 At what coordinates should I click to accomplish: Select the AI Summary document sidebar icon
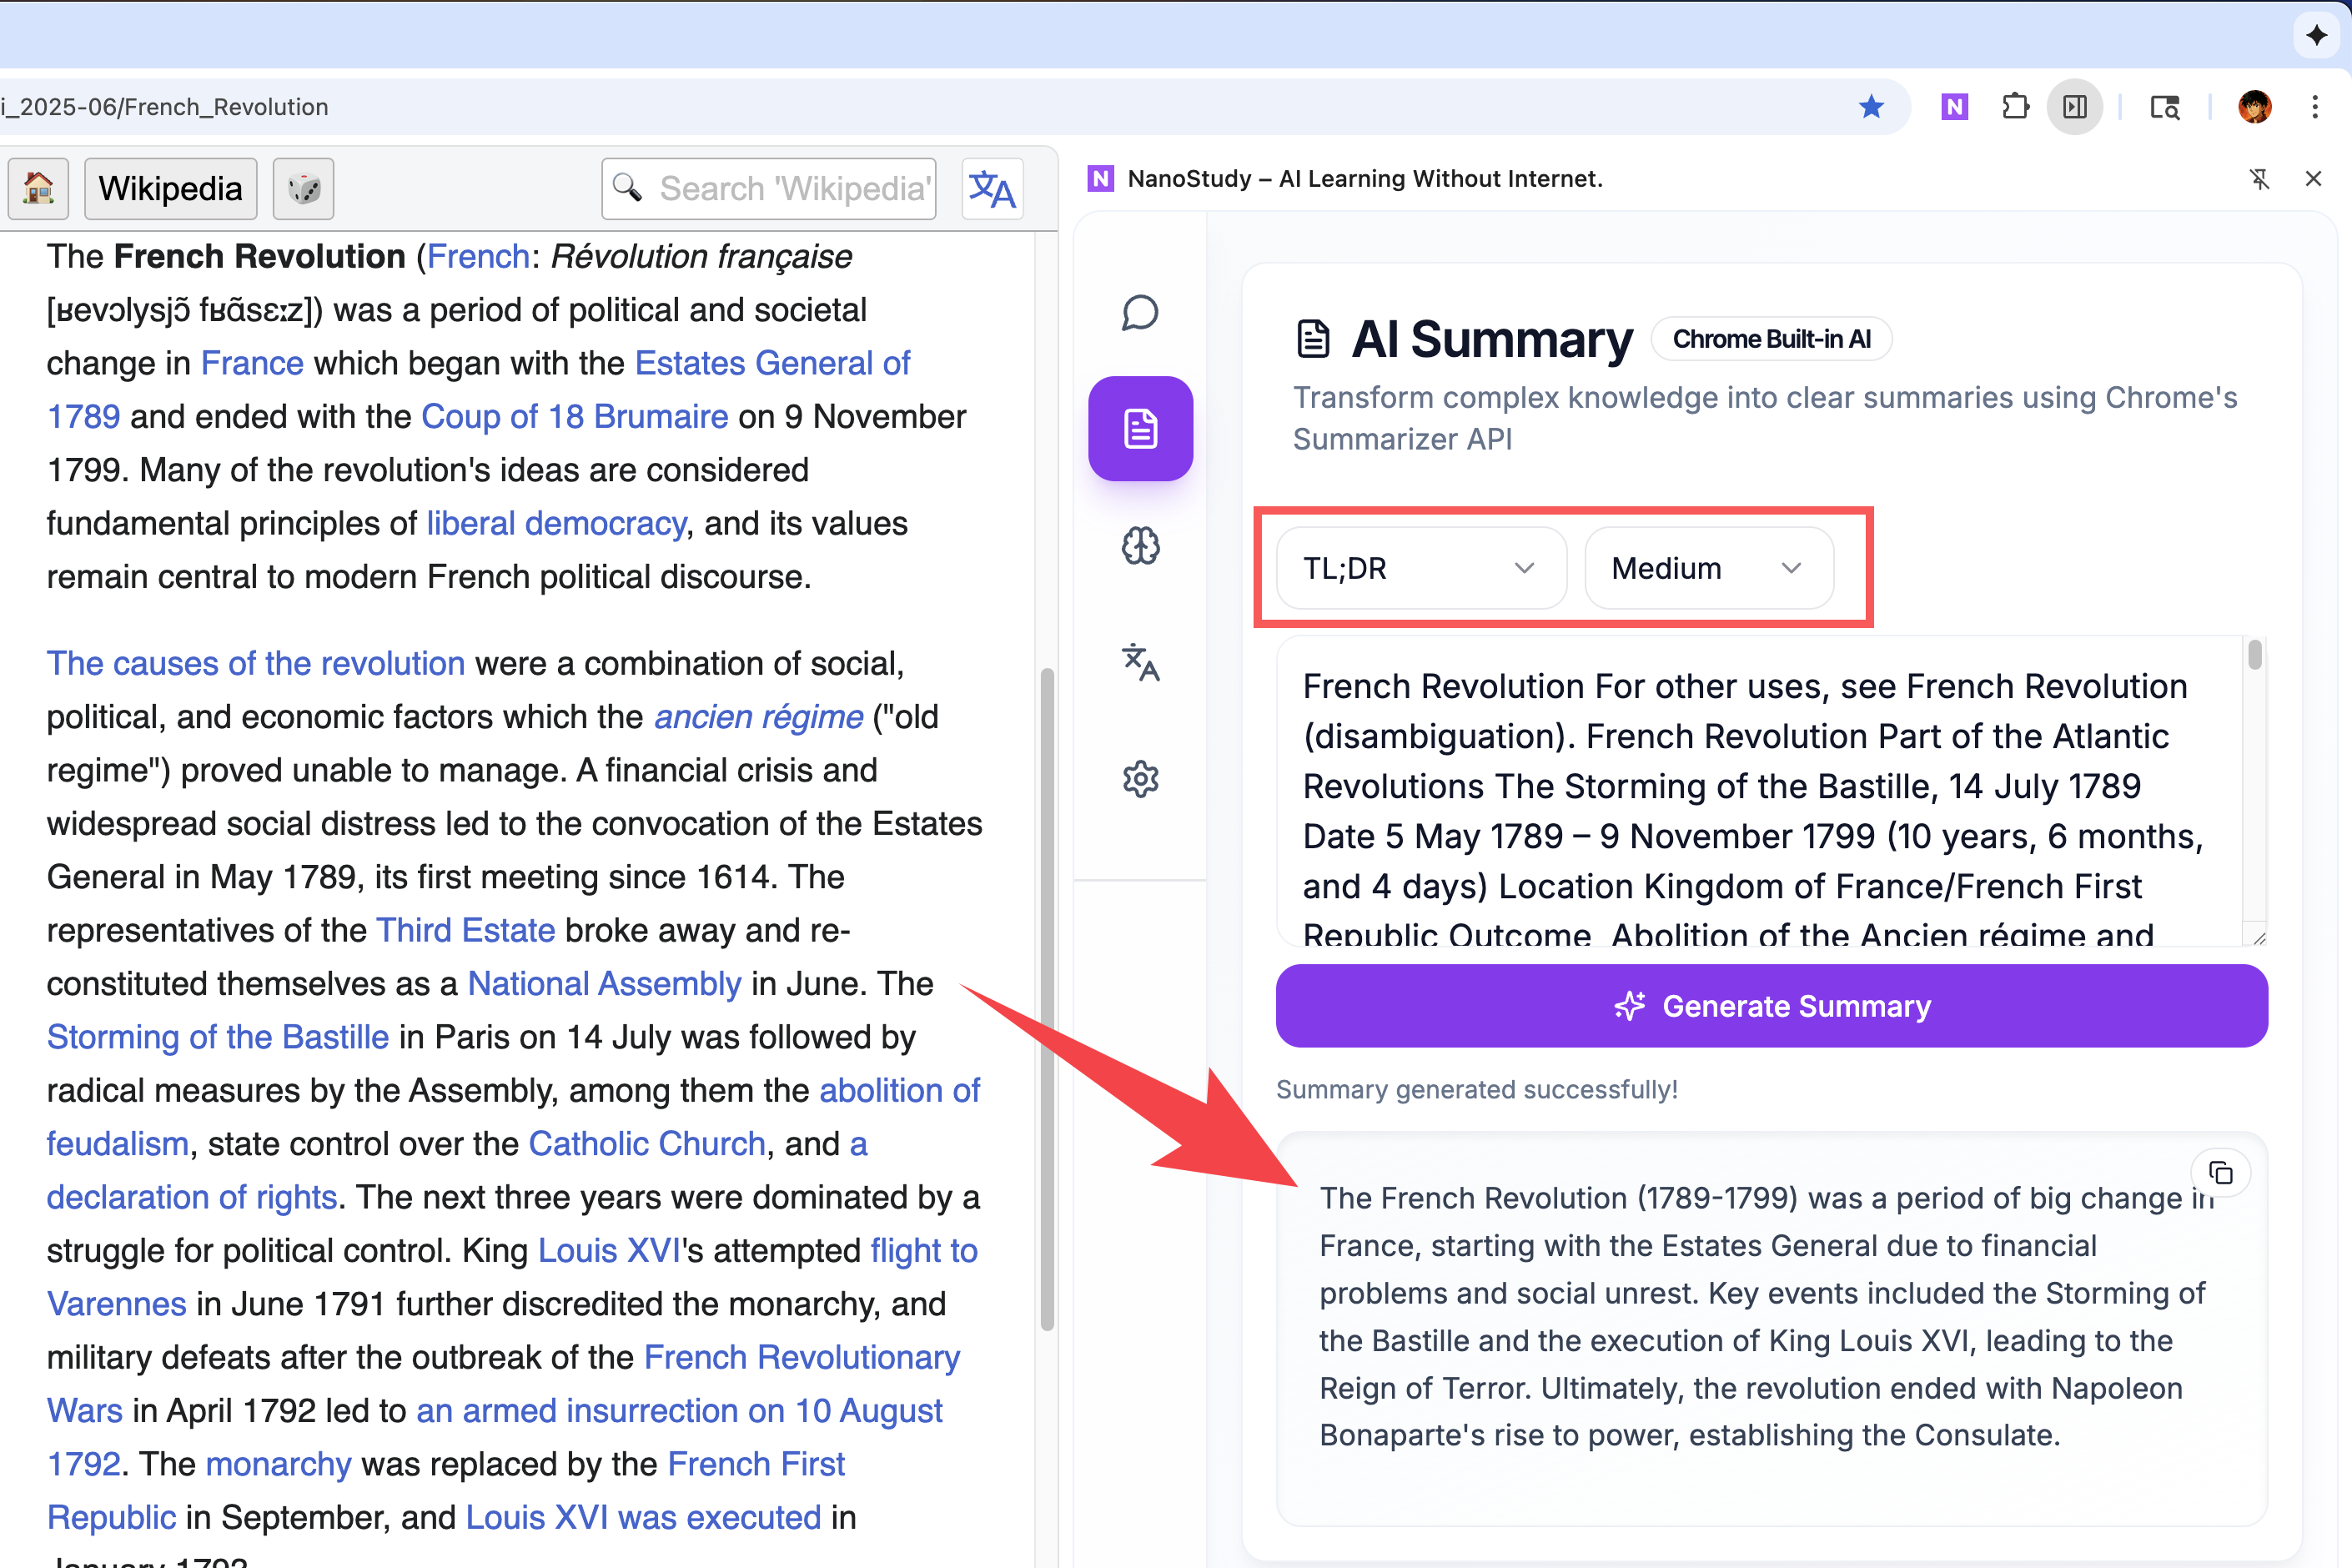(1140, 429)
